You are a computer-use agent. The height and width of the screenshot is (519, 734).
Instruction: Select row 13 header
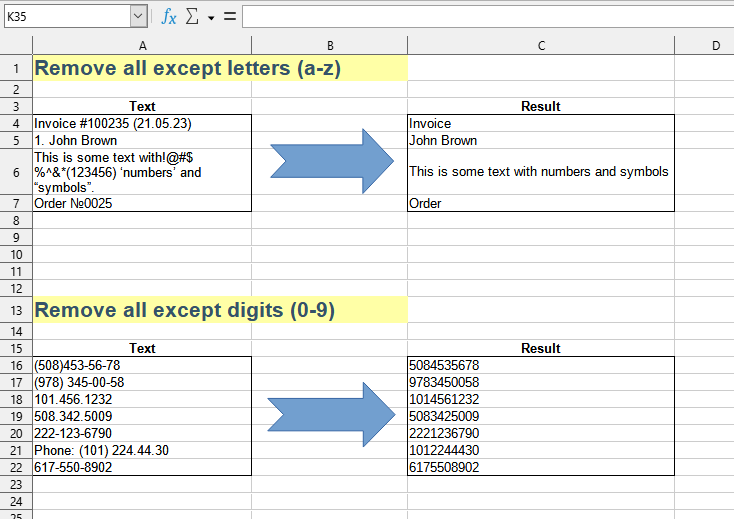[16, 310]
